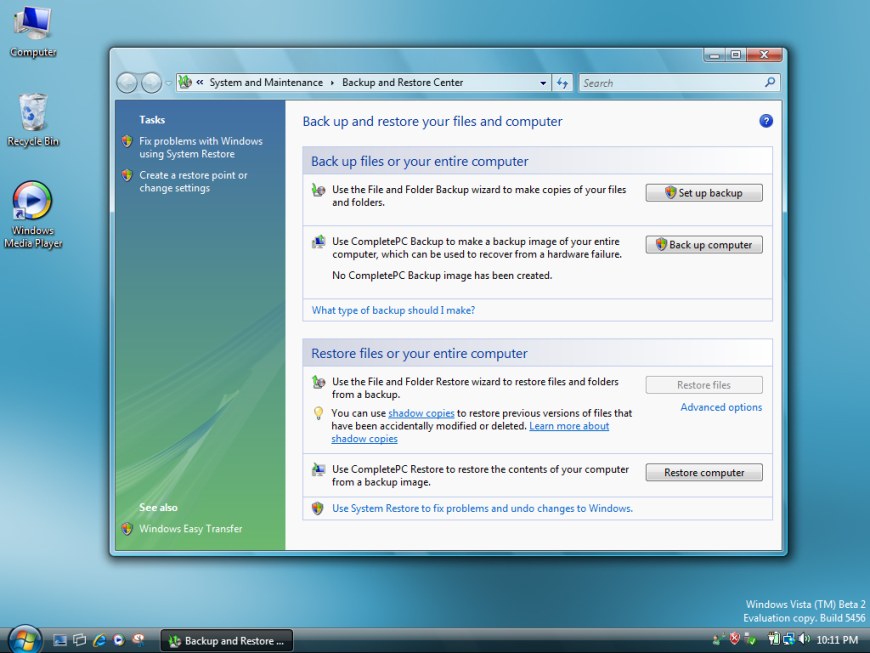Click Switch between windows quick launch icon
This screenshot has width=870, height=653.
79,640
